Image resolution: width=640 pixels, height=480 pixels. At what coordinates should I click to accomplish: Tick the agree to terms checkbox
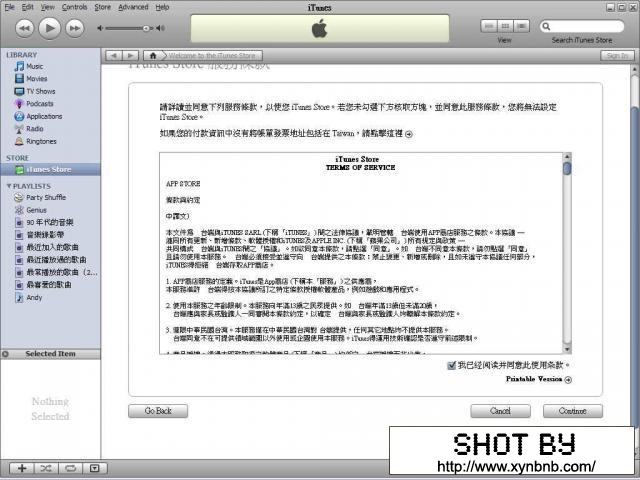click(x=451, y=365)
